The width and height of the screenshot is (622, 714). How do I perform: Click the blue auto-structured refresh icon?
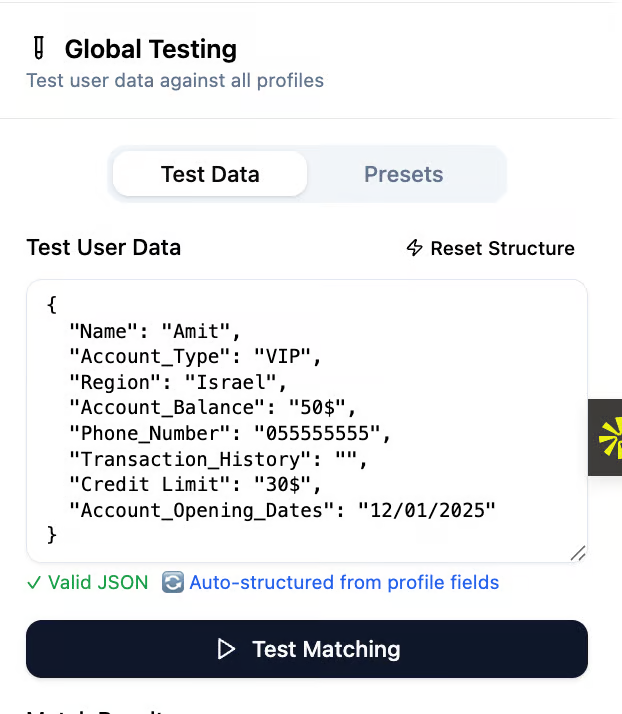point(173,582)
